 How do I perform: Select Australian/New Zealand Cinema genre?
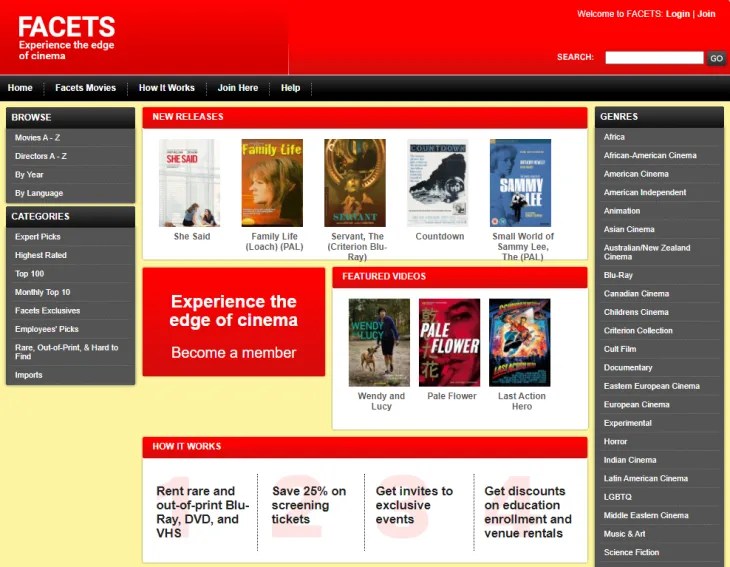coord(647,252)
